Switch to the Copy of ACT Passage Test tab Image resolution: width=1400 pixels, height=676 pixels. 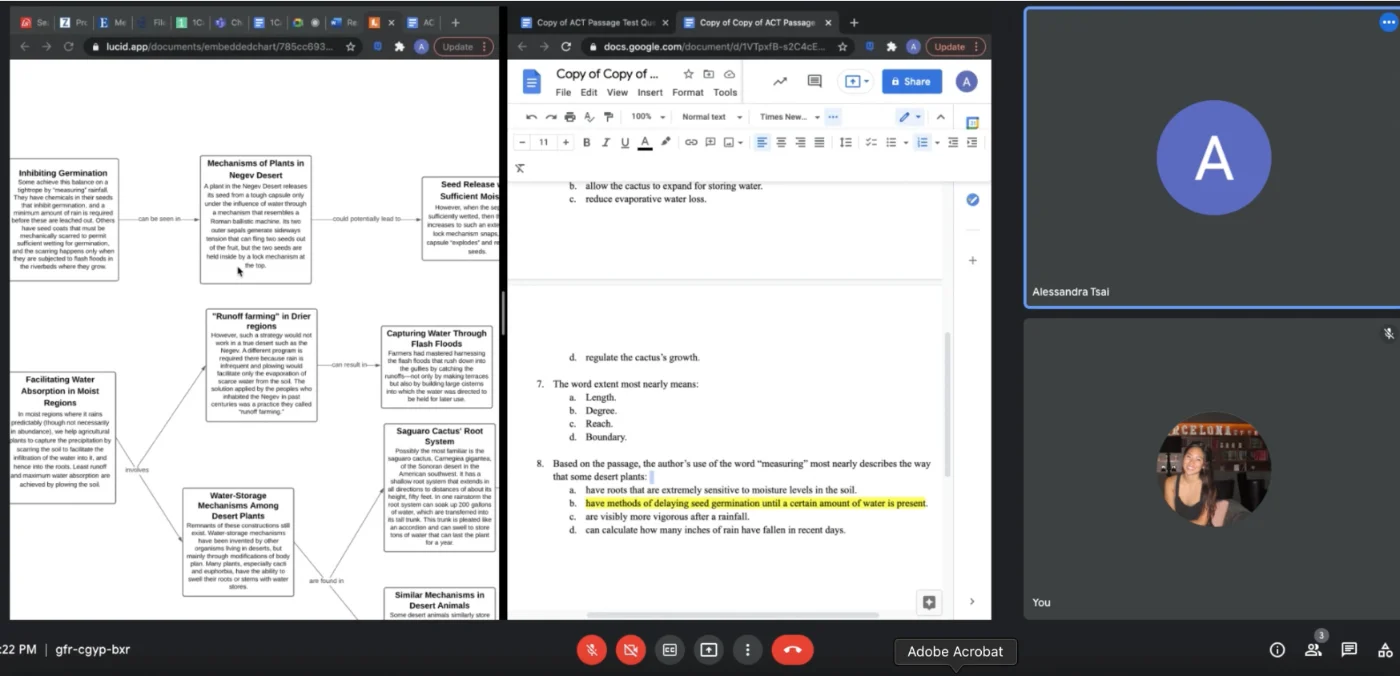594,22
